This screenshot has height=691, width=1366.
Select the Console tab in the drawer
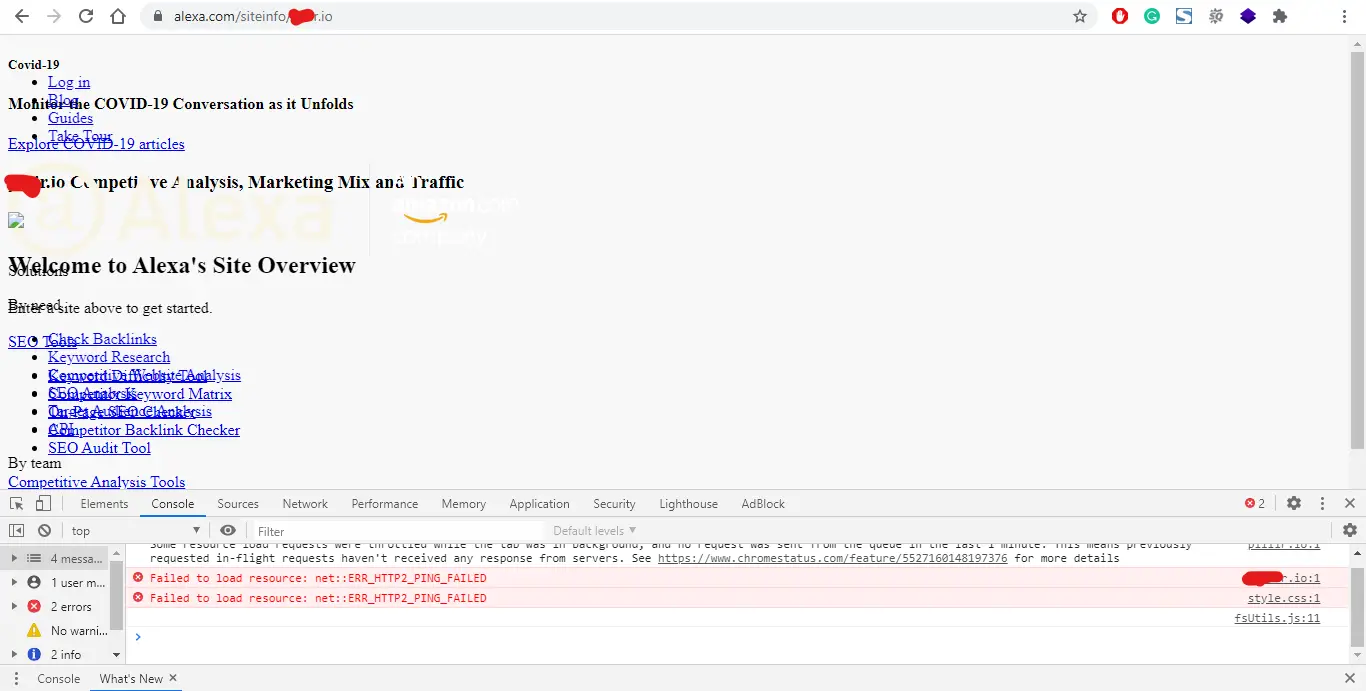click(x=59, y=678)
